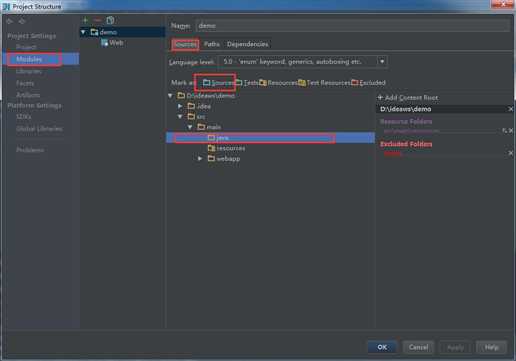Edit properties of the resource folder entry
The width and height of the screenshot is (516, 361).
coord(504,131)
